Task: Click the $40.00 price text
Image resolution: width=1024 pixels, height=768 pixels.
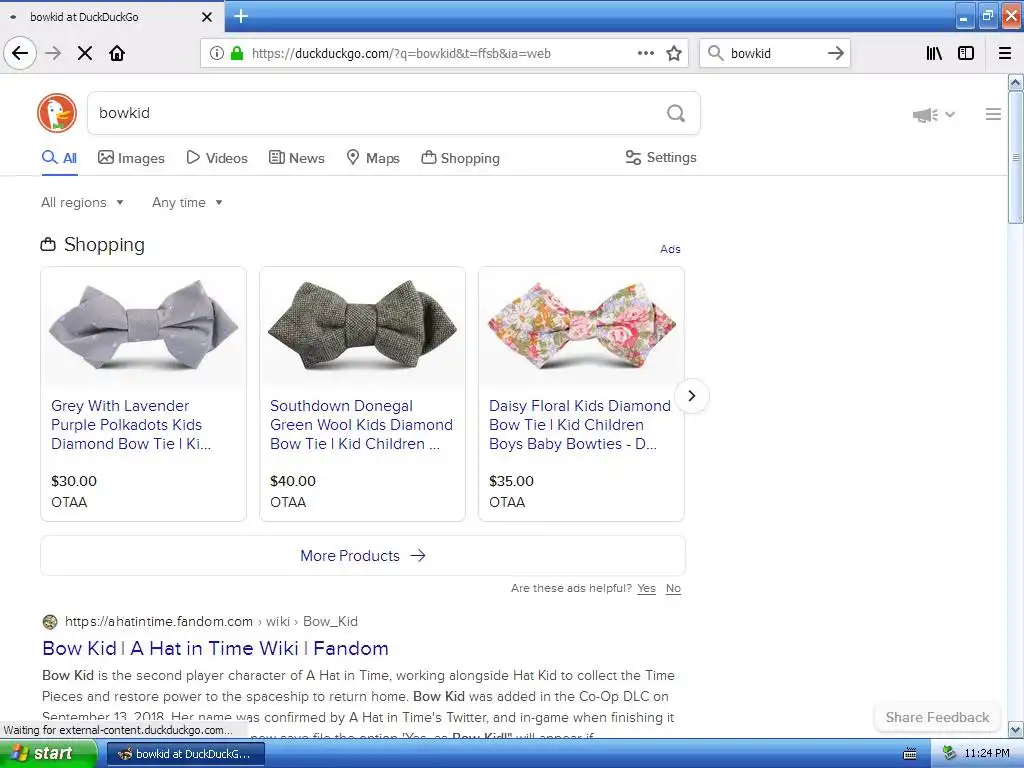Action: 293,481
